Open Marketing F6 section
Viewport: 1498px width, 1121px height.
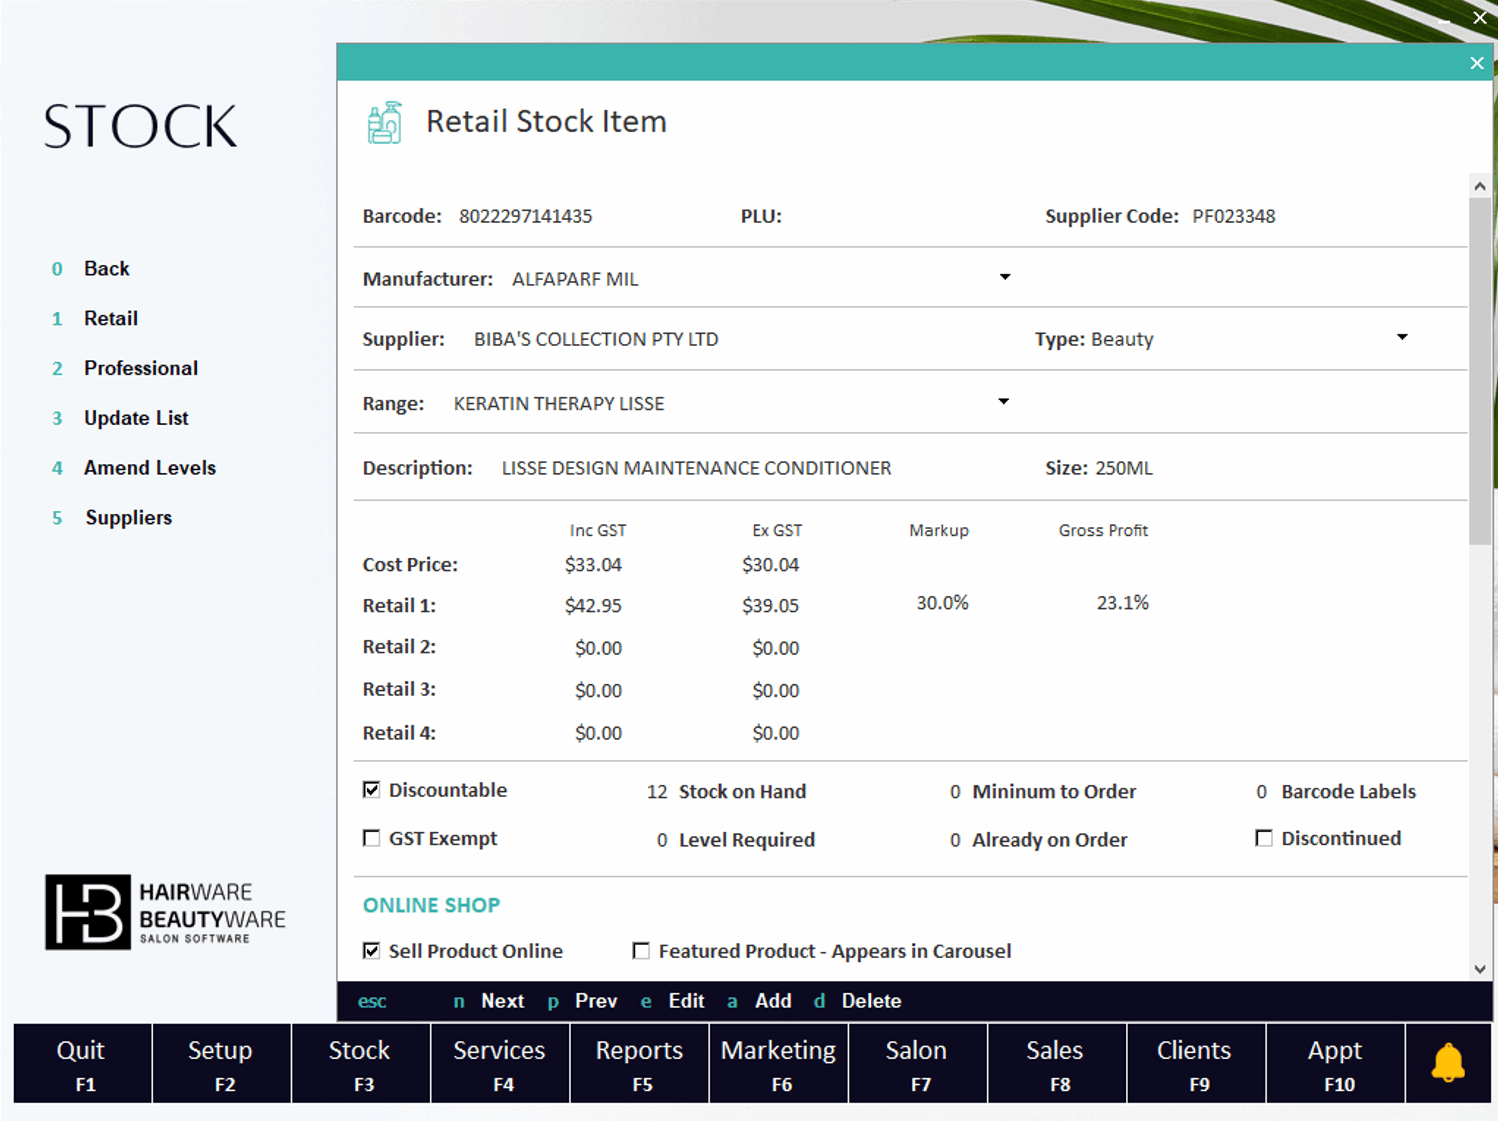pyautogui.click(x=778, y=1063)
